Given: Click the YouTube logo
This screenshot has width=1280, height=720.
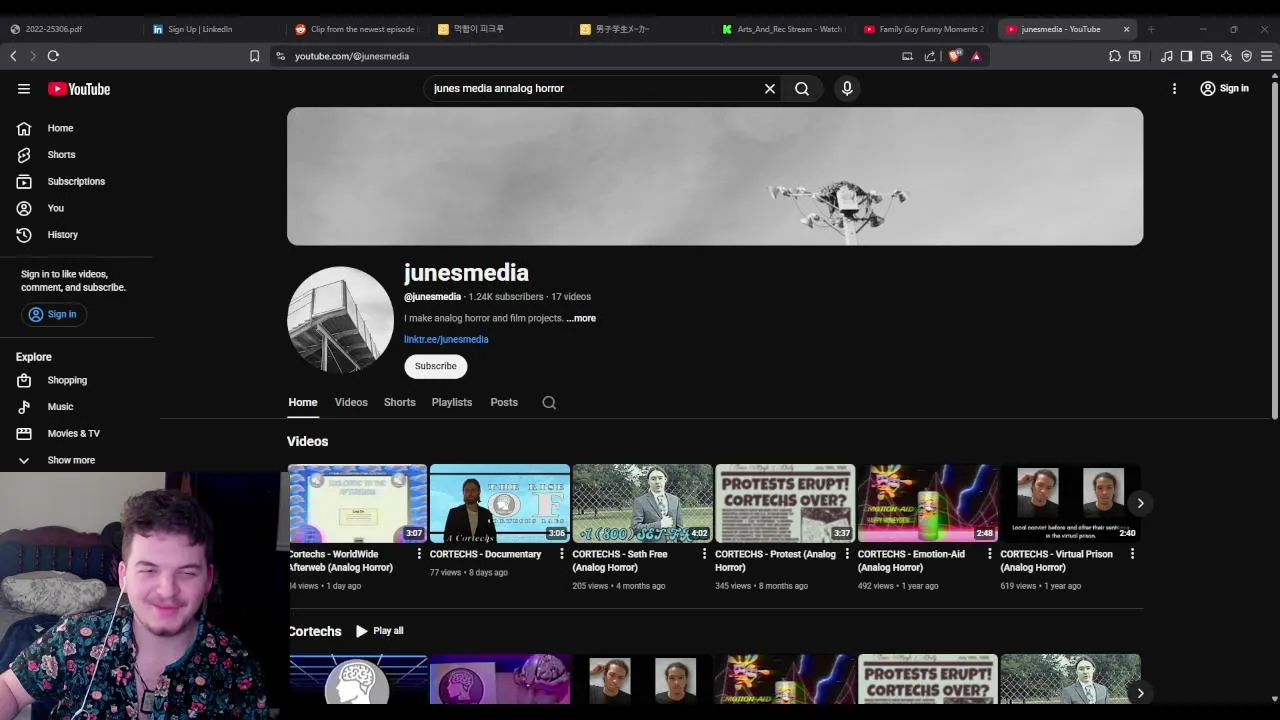Looking at the screenshot, I should pos(79,89).
